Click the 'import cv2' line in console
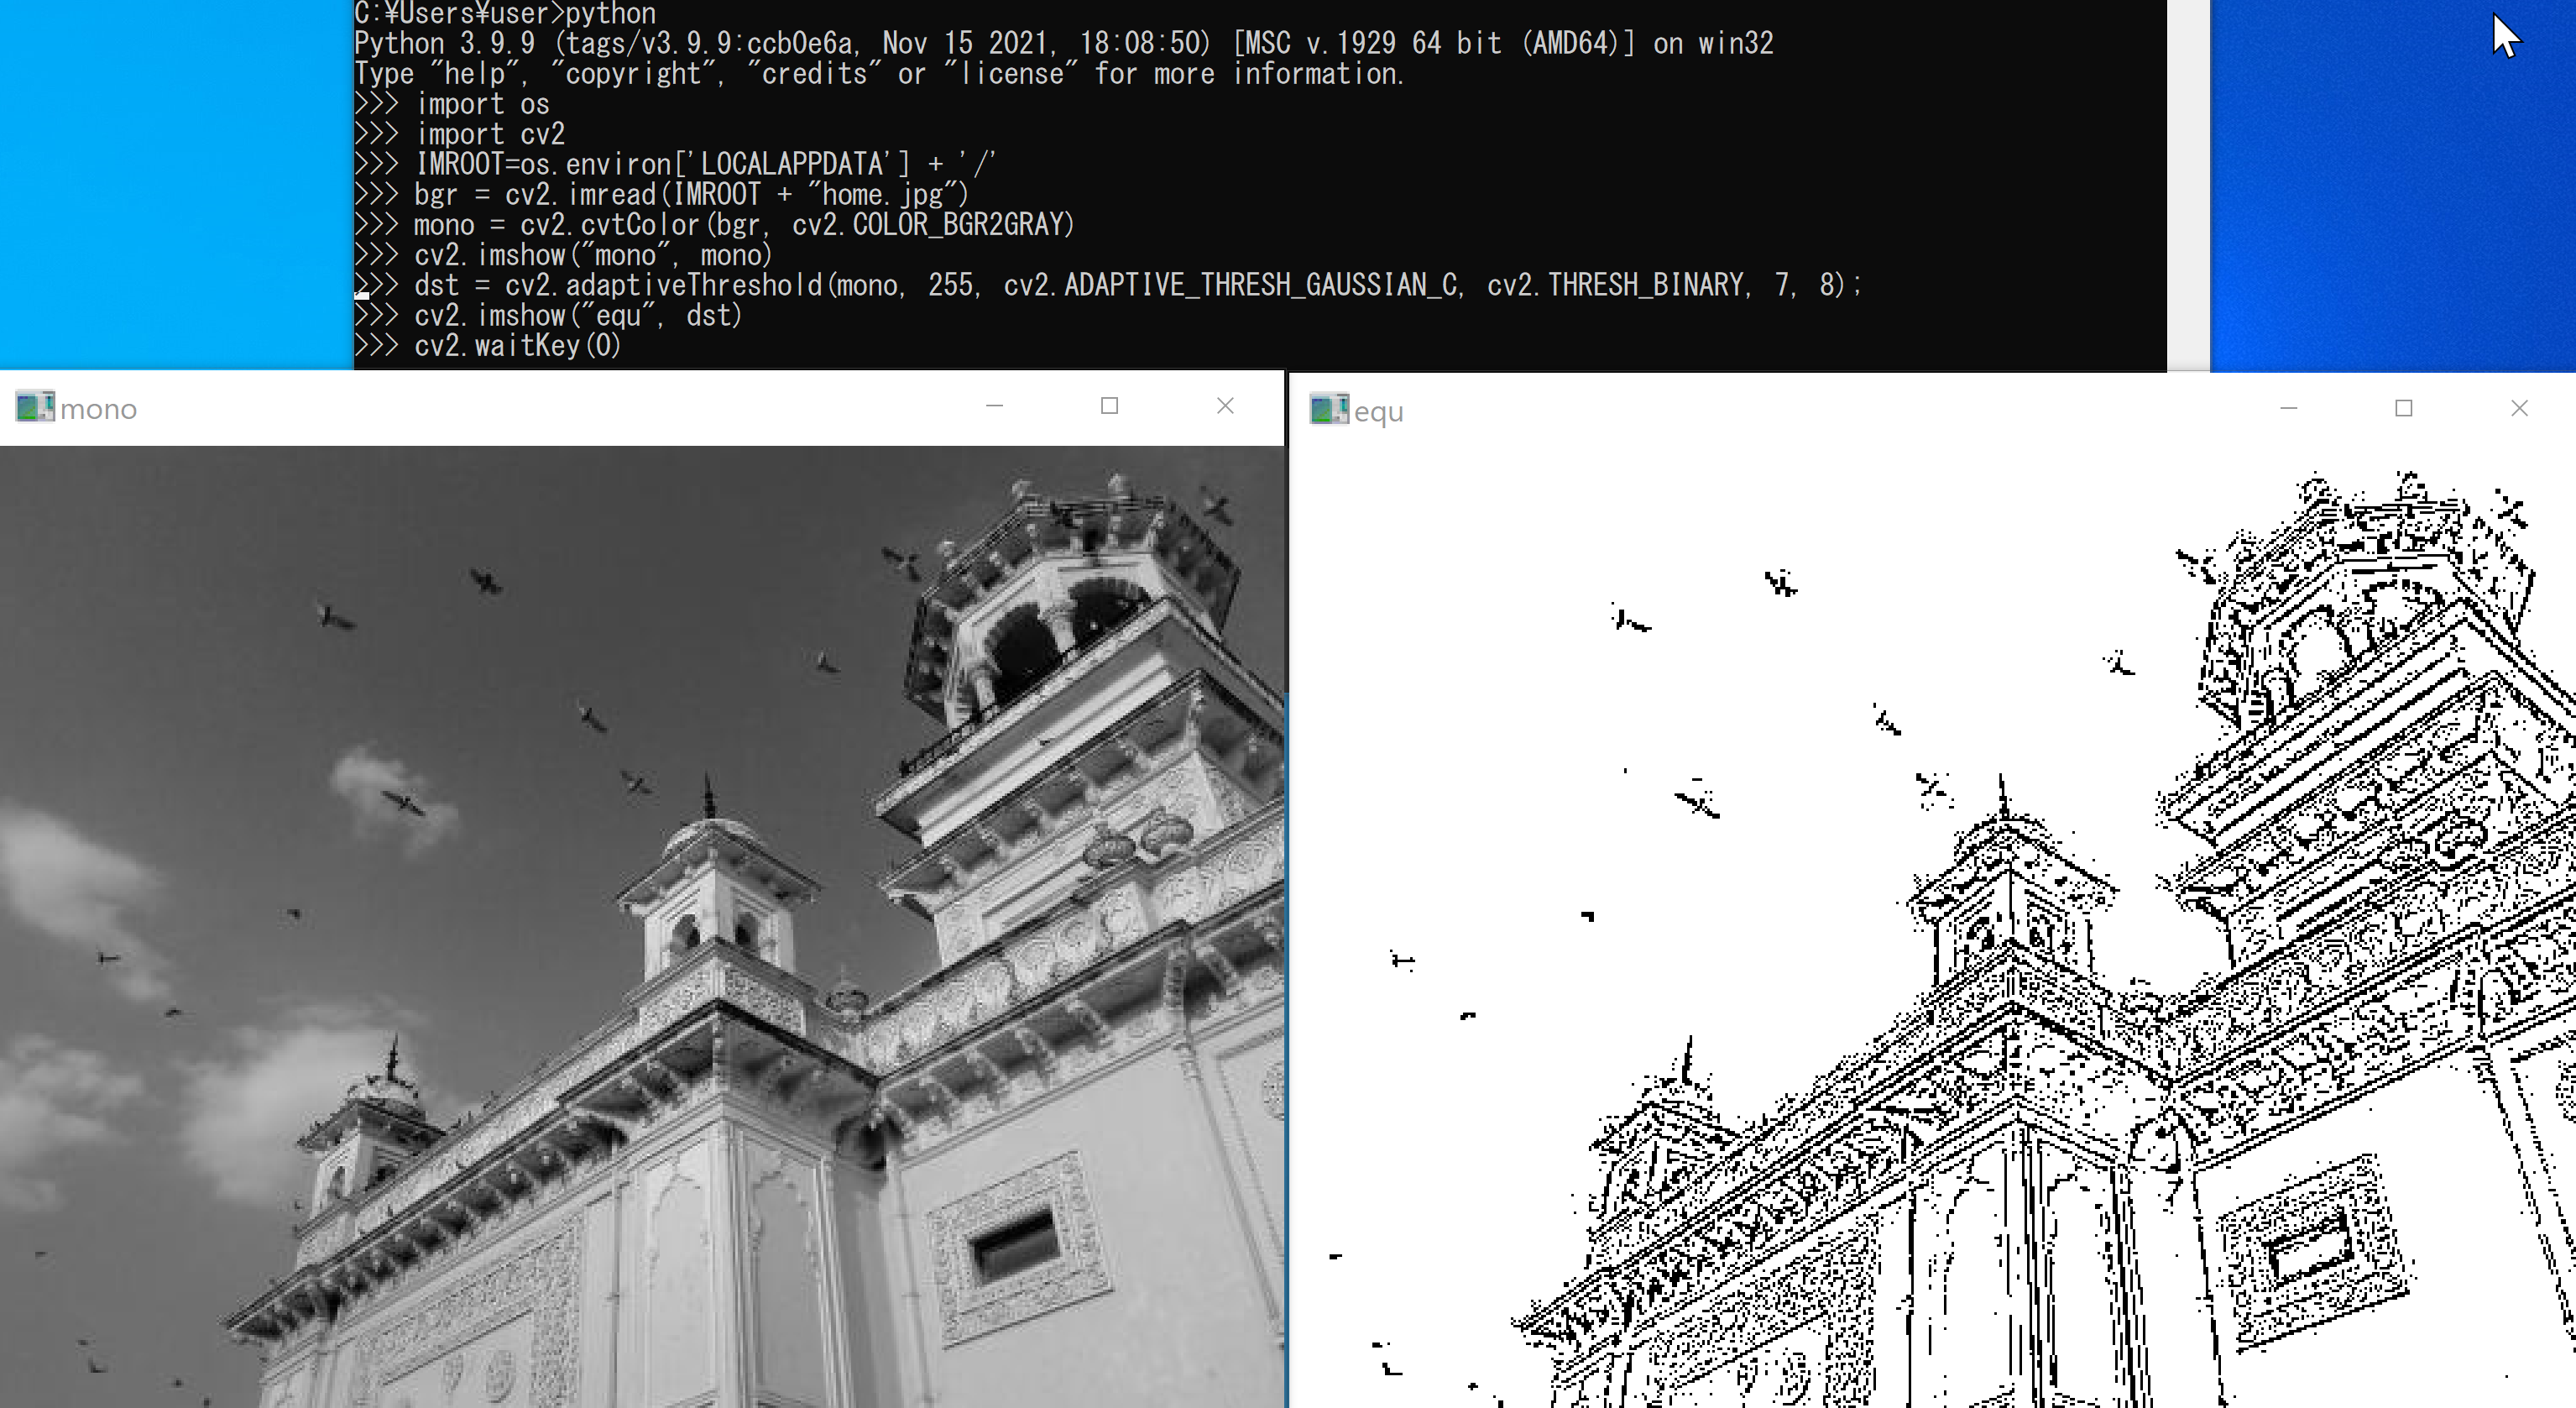The height and width of the screenshot is (1408, 2576). pyautogui.click(x=460, y=134)
